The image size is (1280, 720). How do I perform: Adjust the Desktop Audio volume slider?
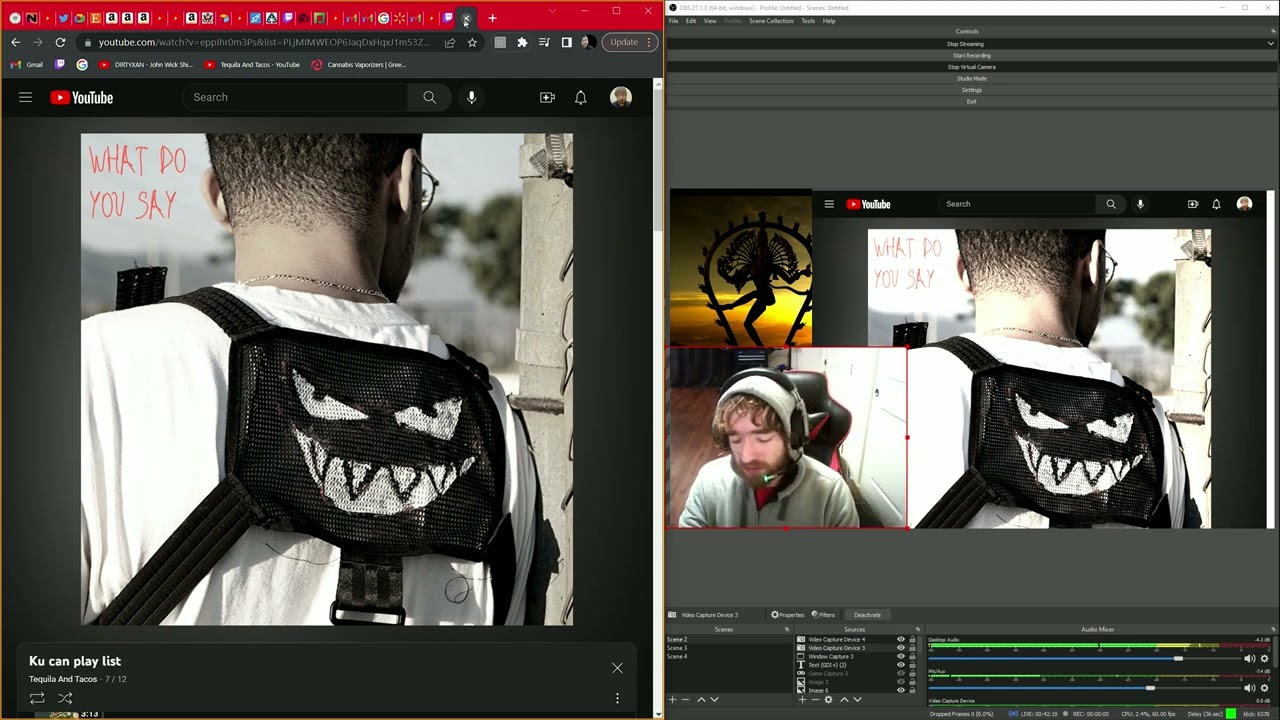click(1178, 658)
